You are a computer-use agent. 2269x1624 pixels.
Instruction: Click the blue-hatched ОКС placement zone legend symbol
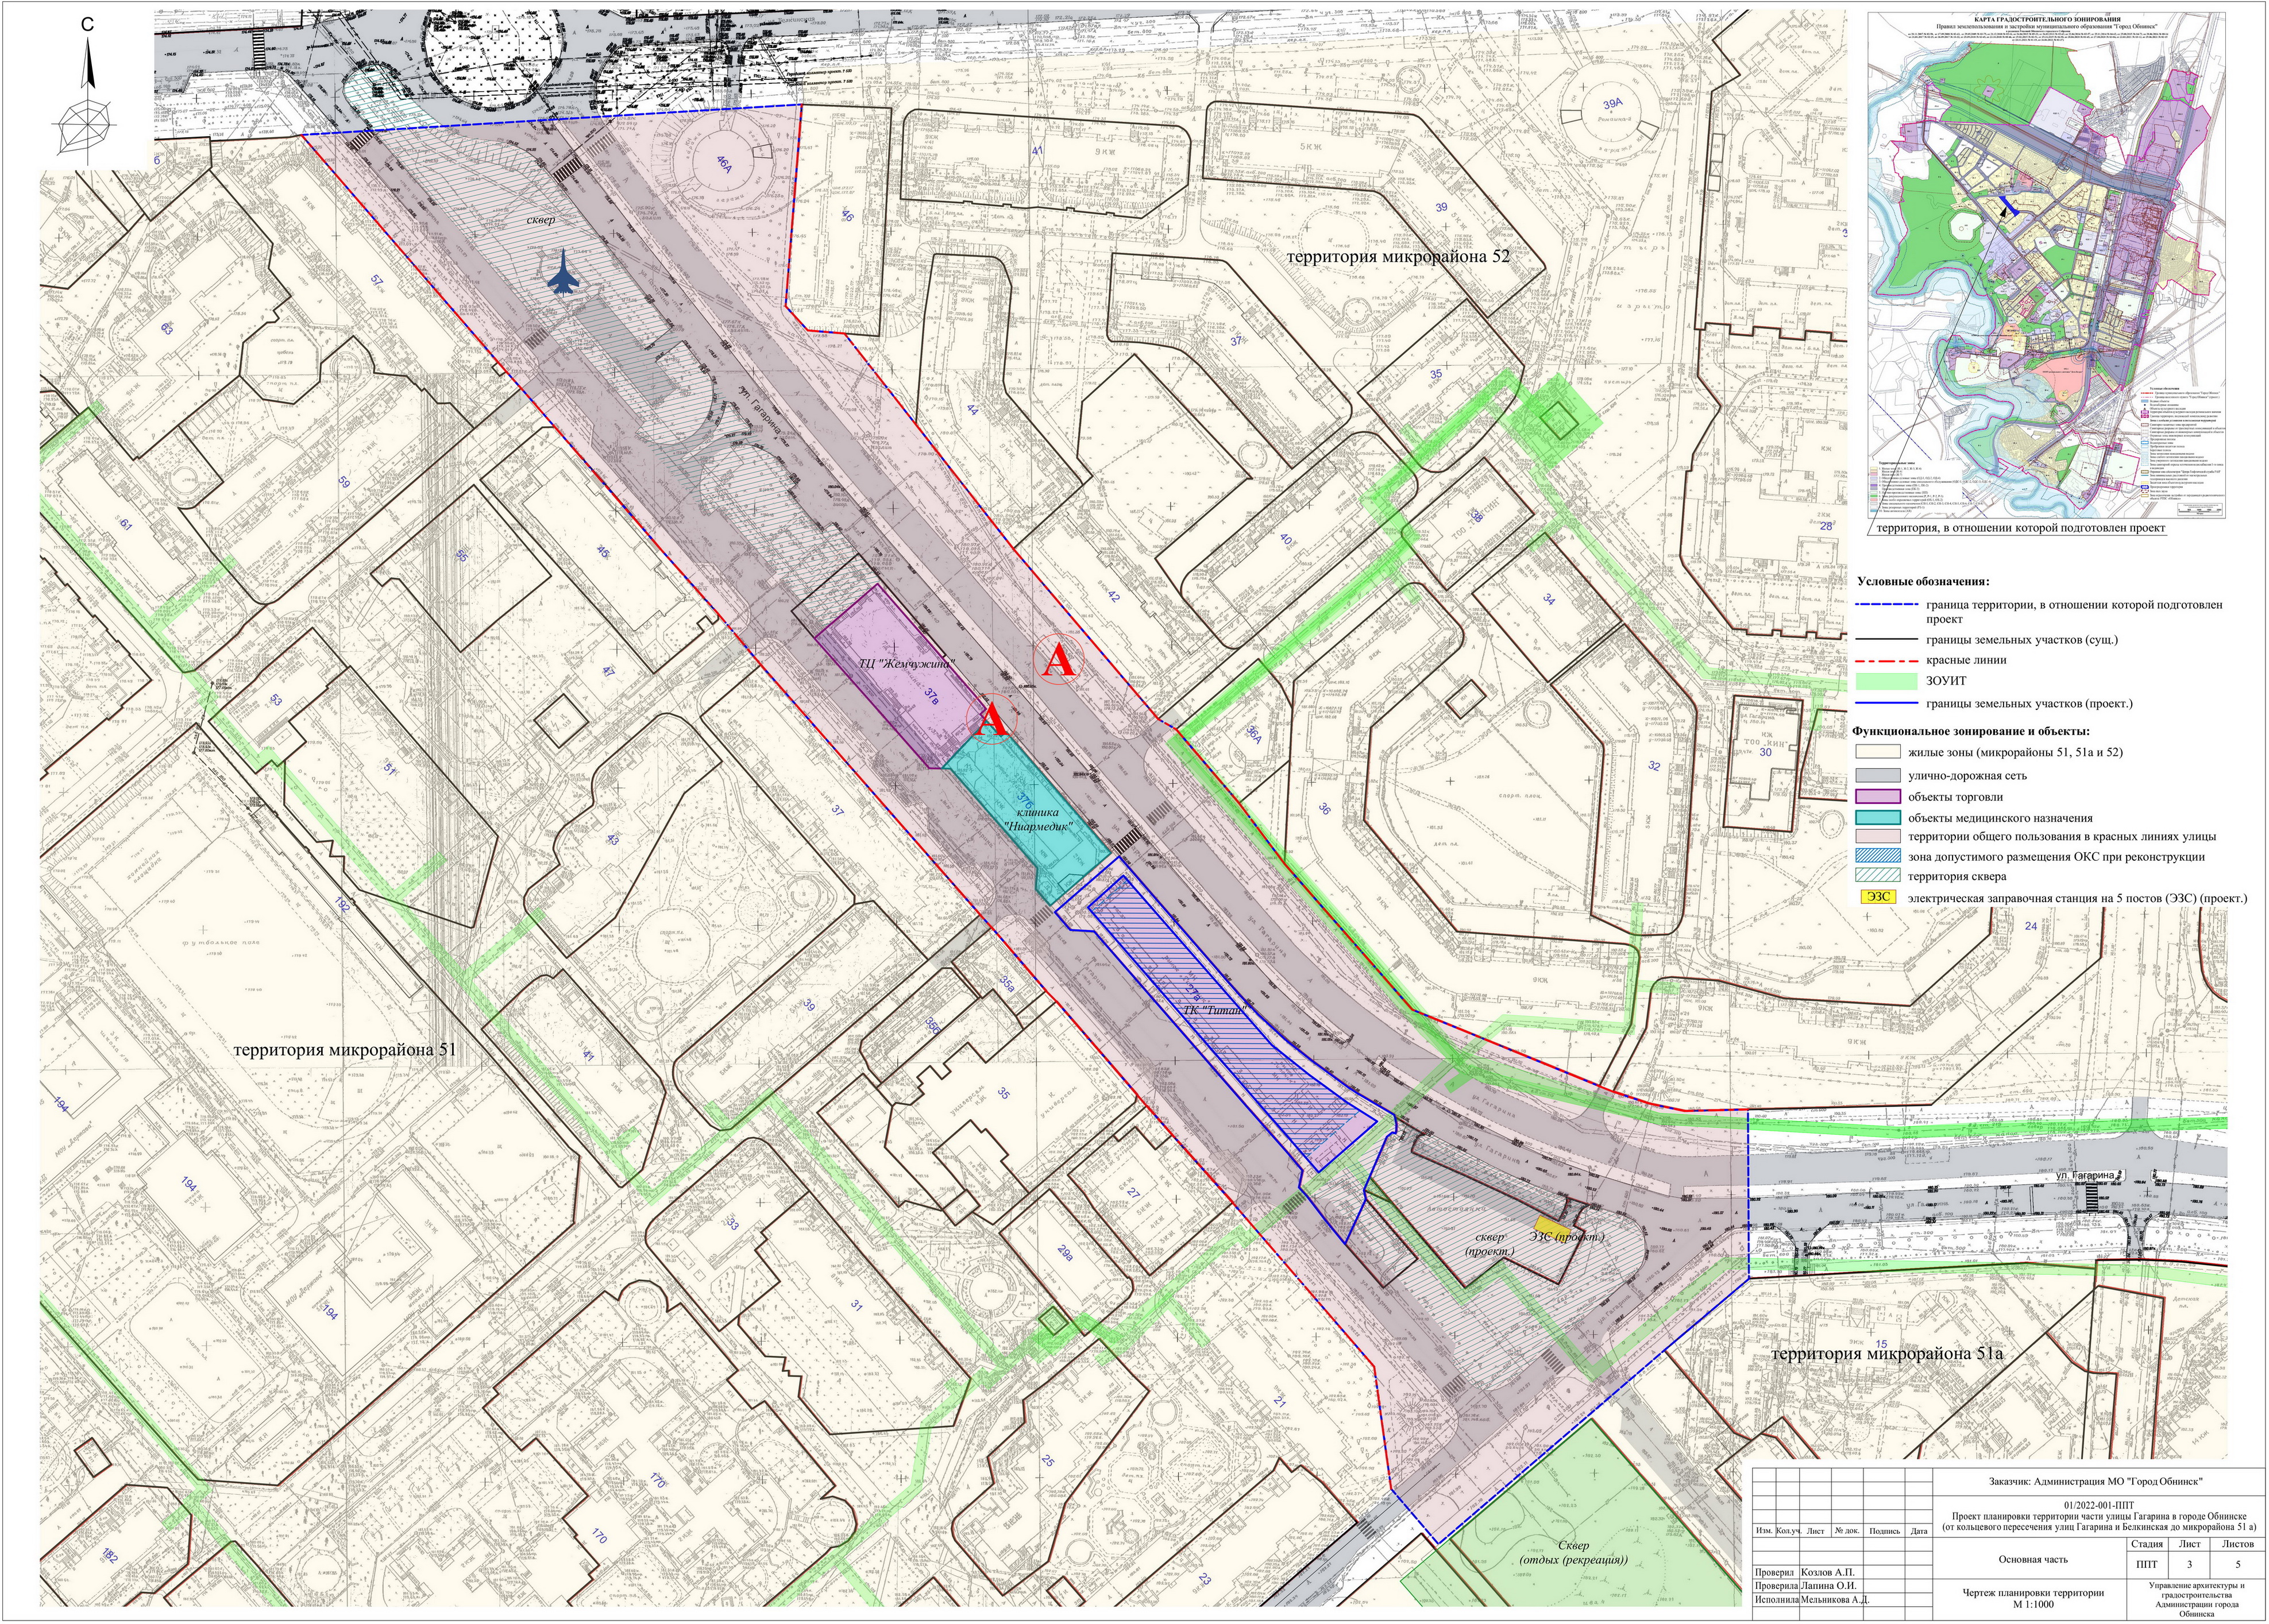point(1878,856)
